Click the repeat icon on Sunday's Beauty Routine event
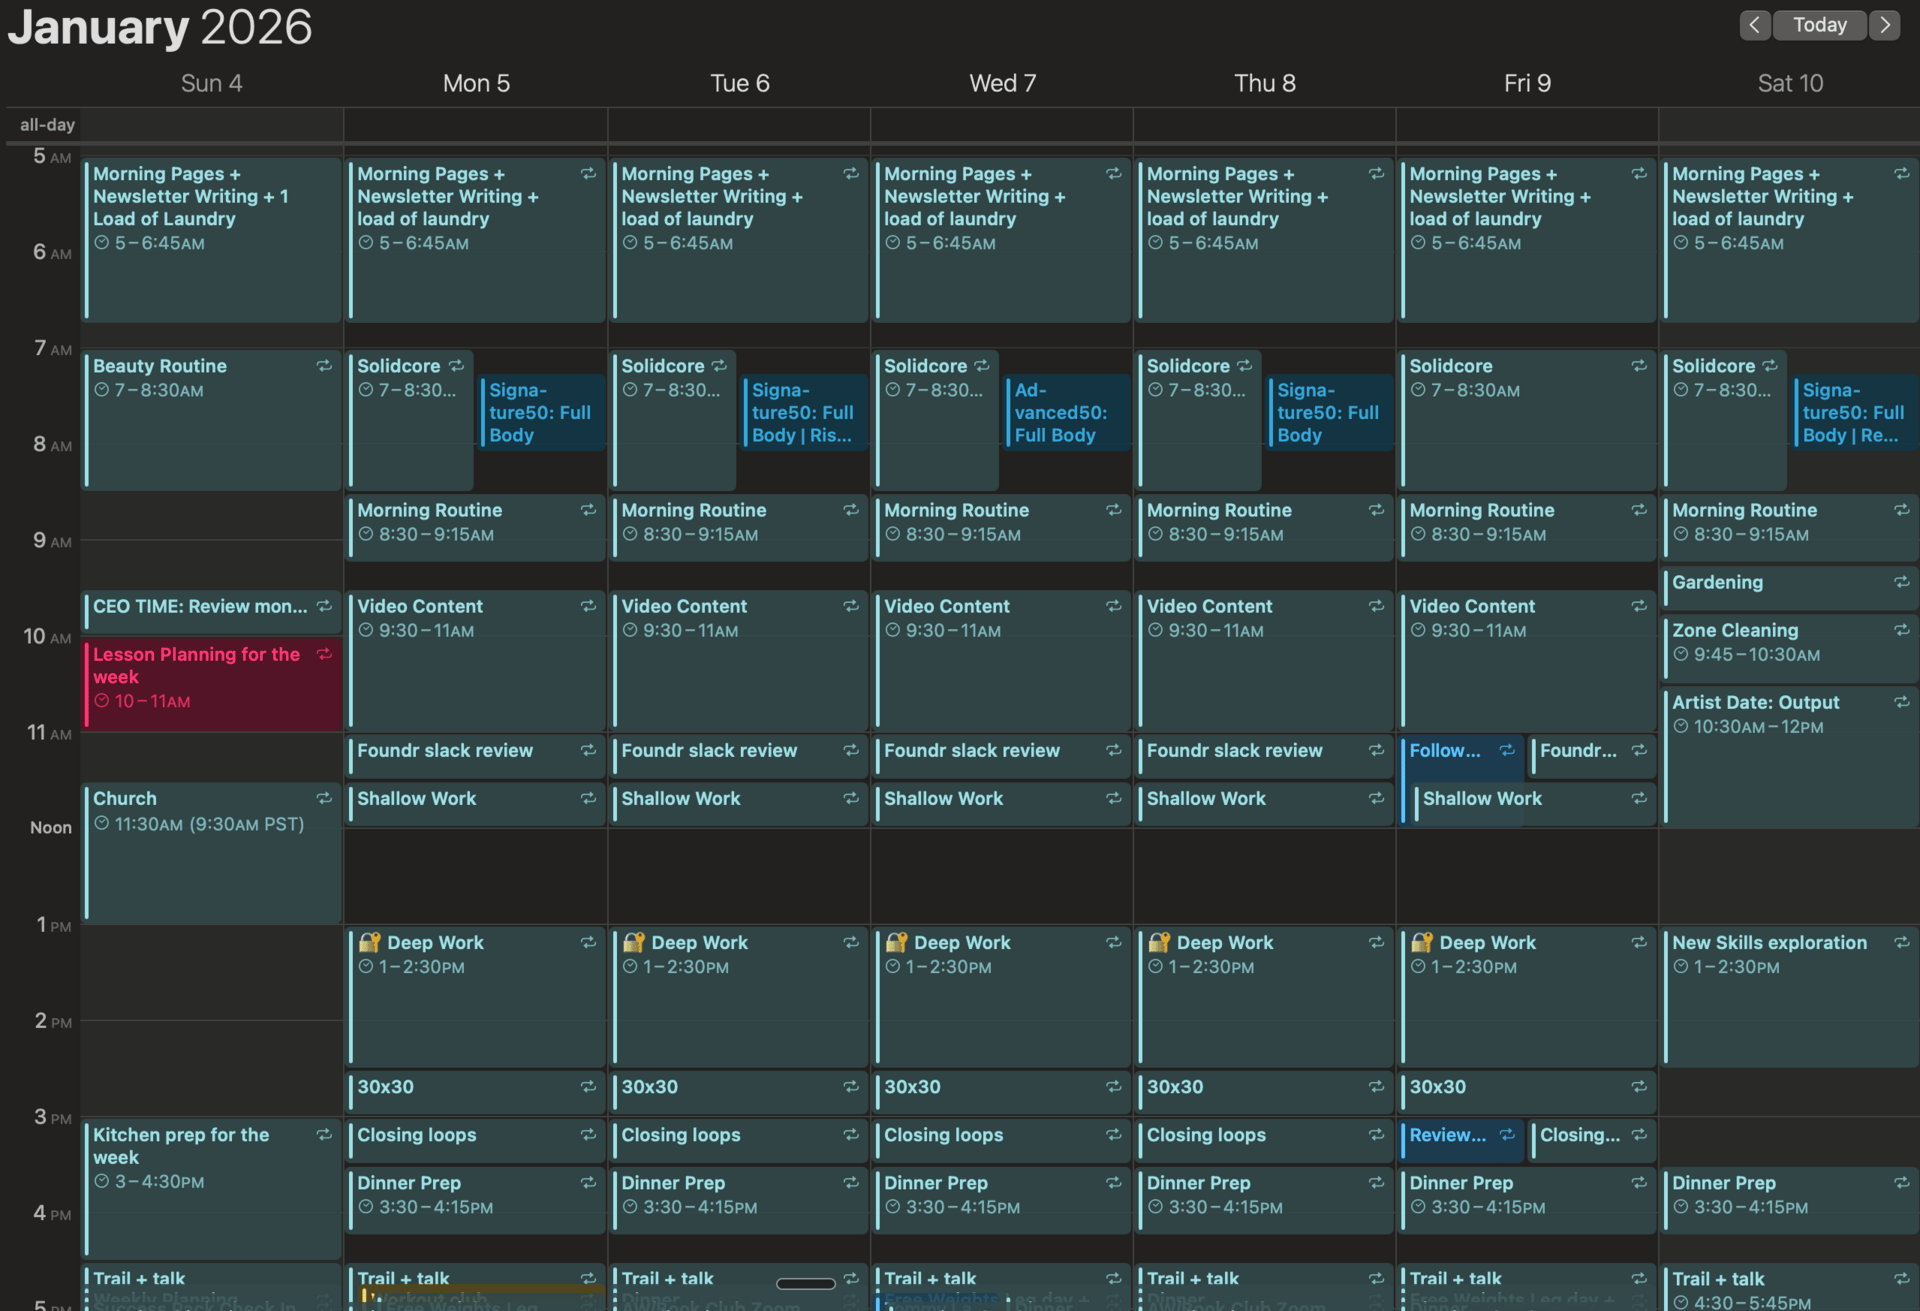Image resolution: width=1920 pixels, height=1311 pixels. (324, 366)
